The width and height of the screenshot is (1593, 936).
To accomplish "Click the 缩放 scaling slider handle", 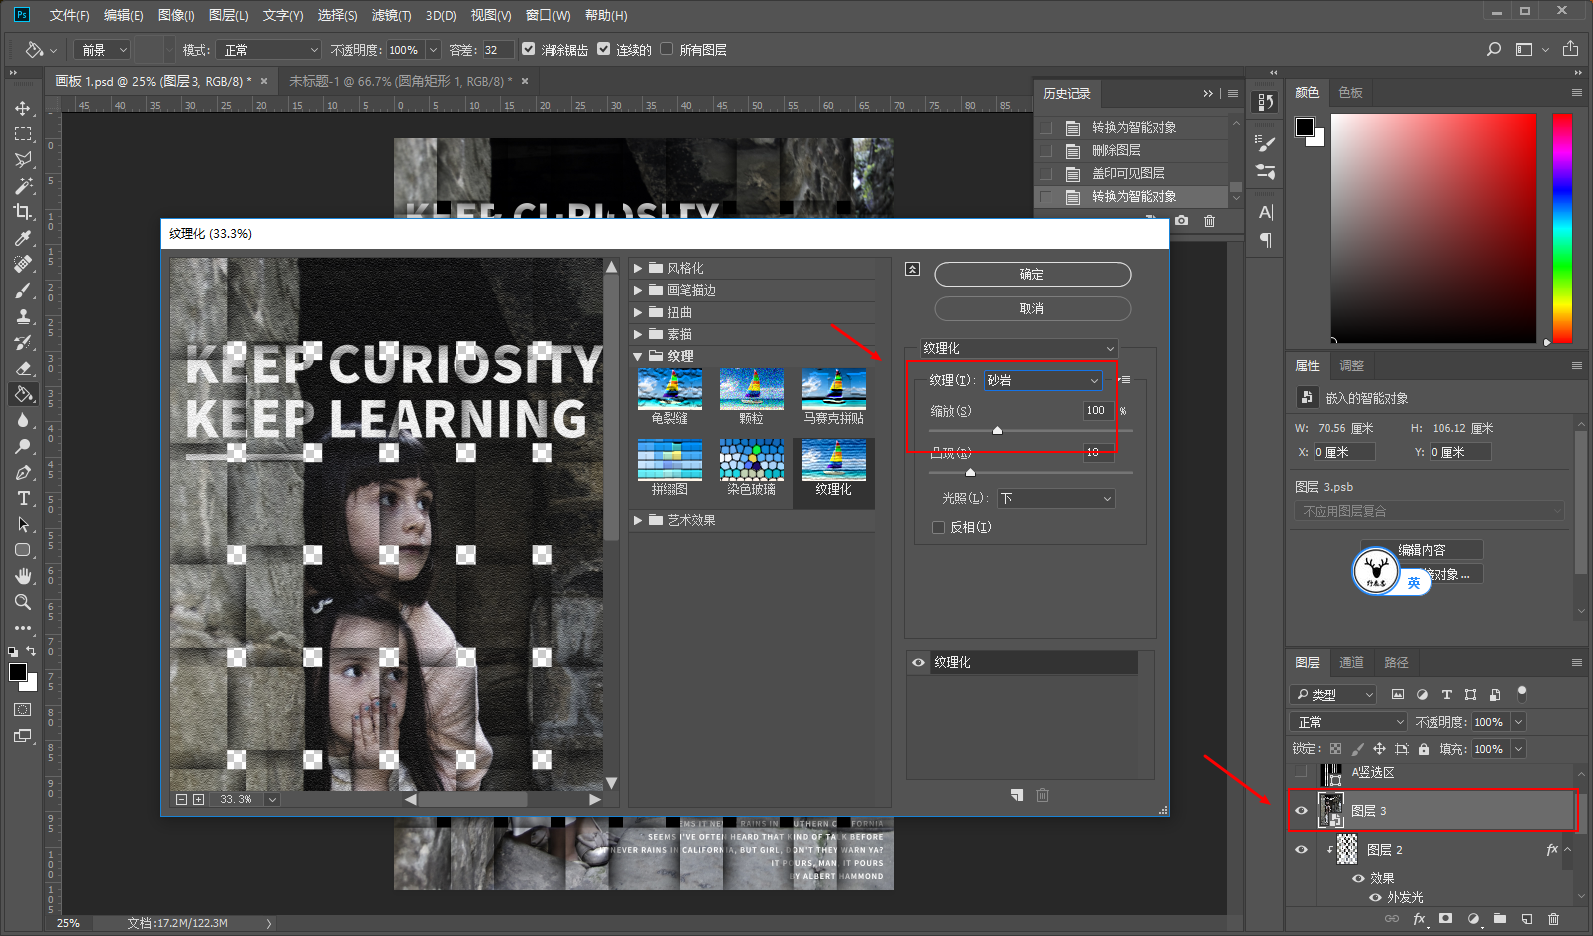I will pos(997,430).
